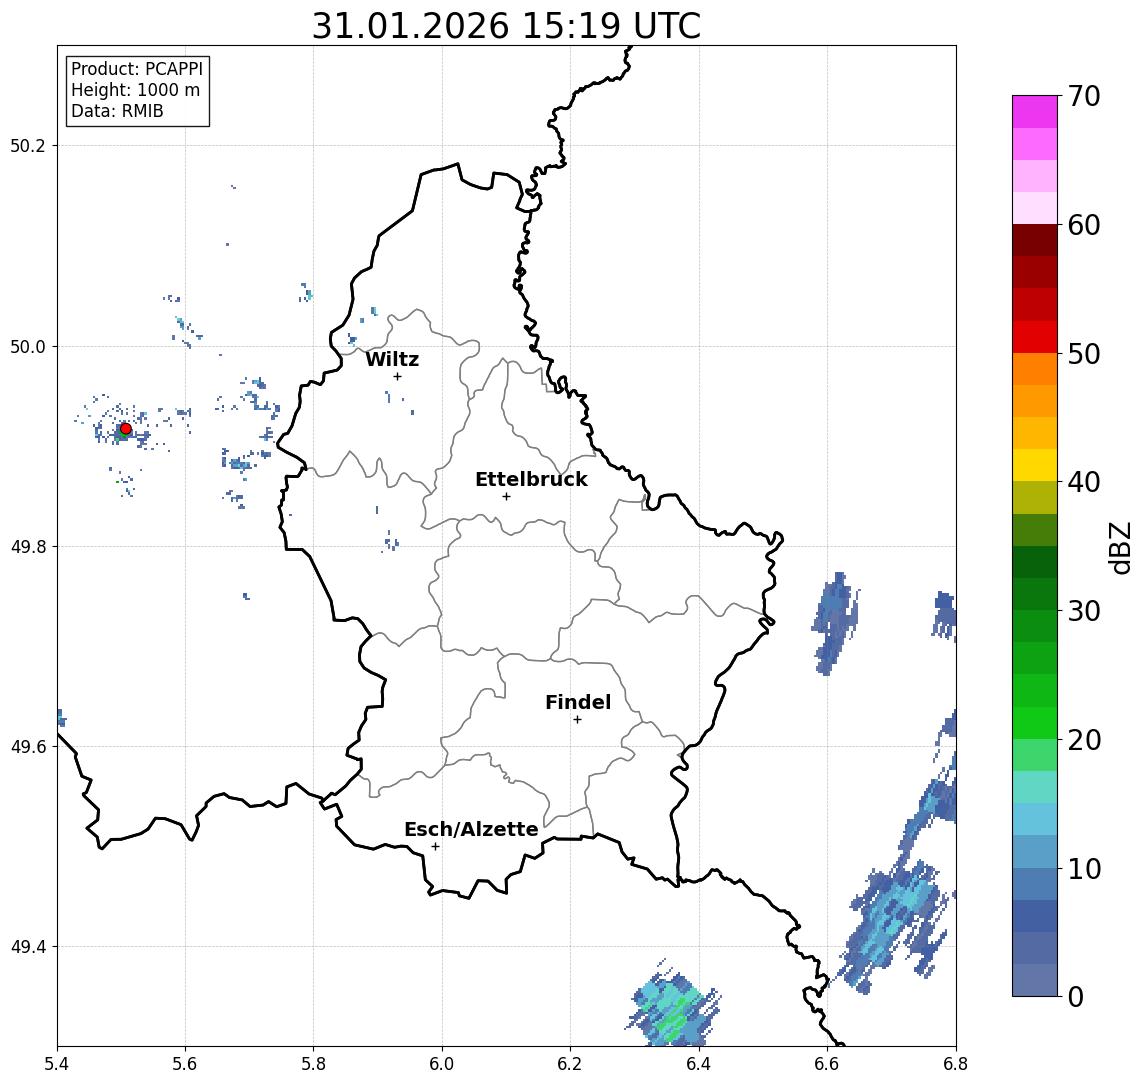The image size is (1145, 1084).
Task: Click the Ettelbruck cross marker
Action: (506, 497)
